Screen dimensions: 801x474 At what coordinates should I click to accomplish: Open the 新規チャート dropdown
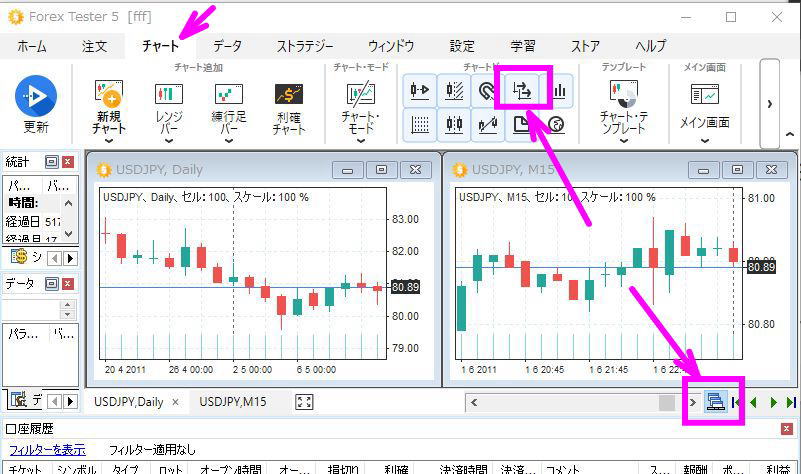coord(108,140)
